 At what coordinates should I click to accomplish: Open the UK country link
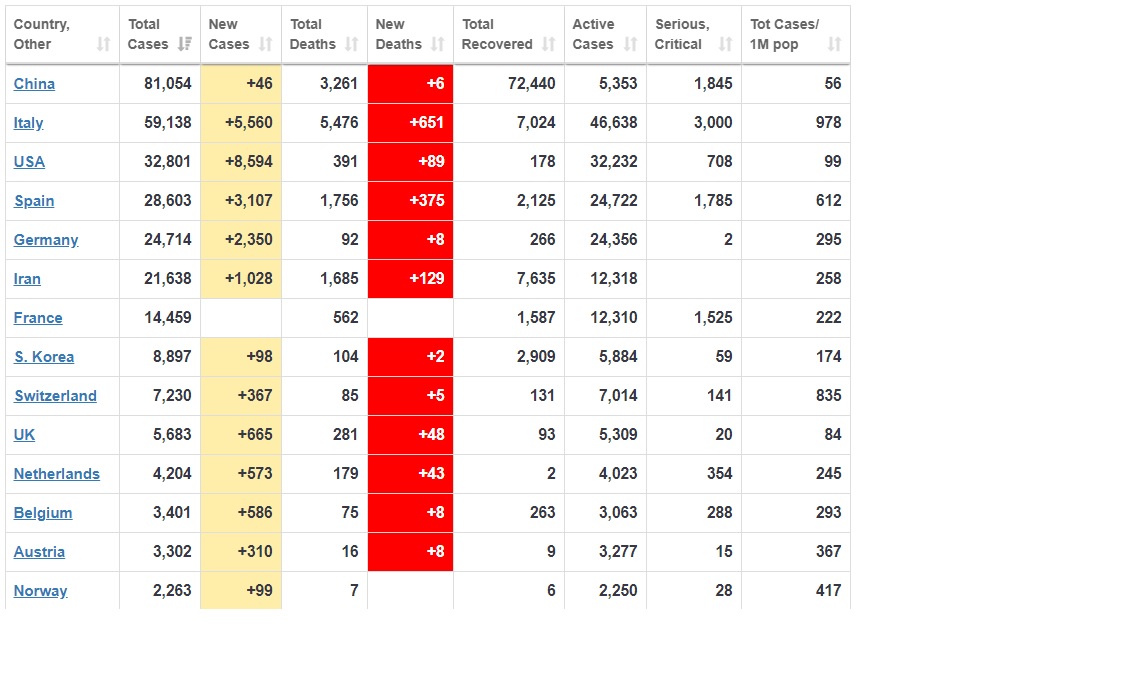point(24,435)
